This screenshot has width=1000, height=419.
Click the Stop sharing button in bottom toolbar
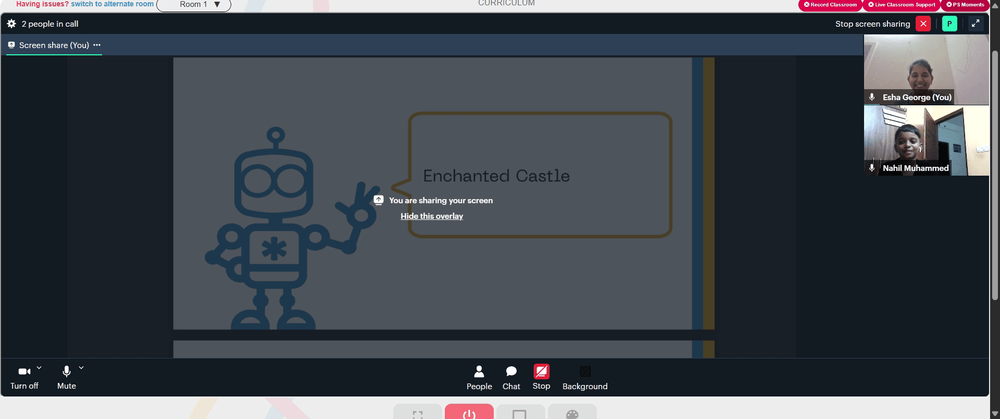(x=541, y=377)
